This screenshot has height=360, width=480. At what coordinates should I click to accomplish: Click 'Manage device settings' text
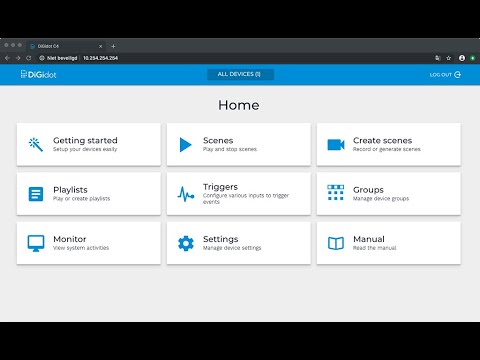pos(232,248)
